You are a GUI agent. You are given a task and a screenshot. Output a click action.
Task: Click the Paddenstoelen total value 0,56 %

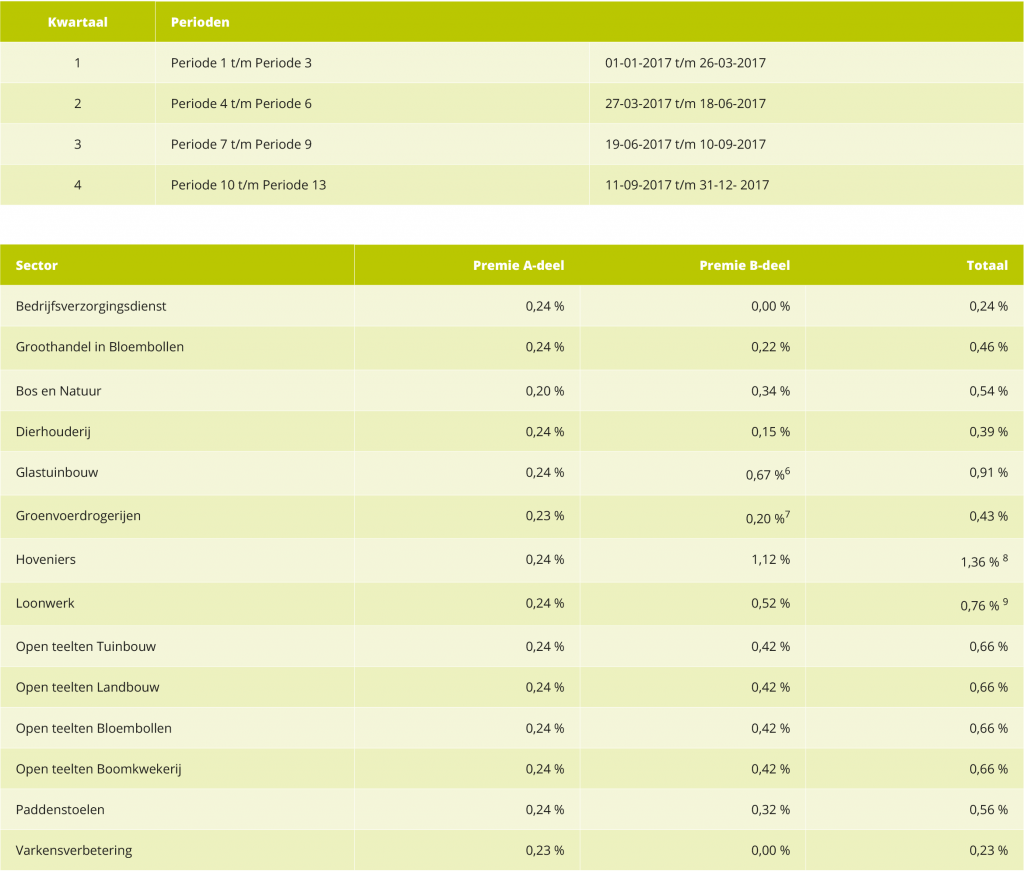point(988,810)
